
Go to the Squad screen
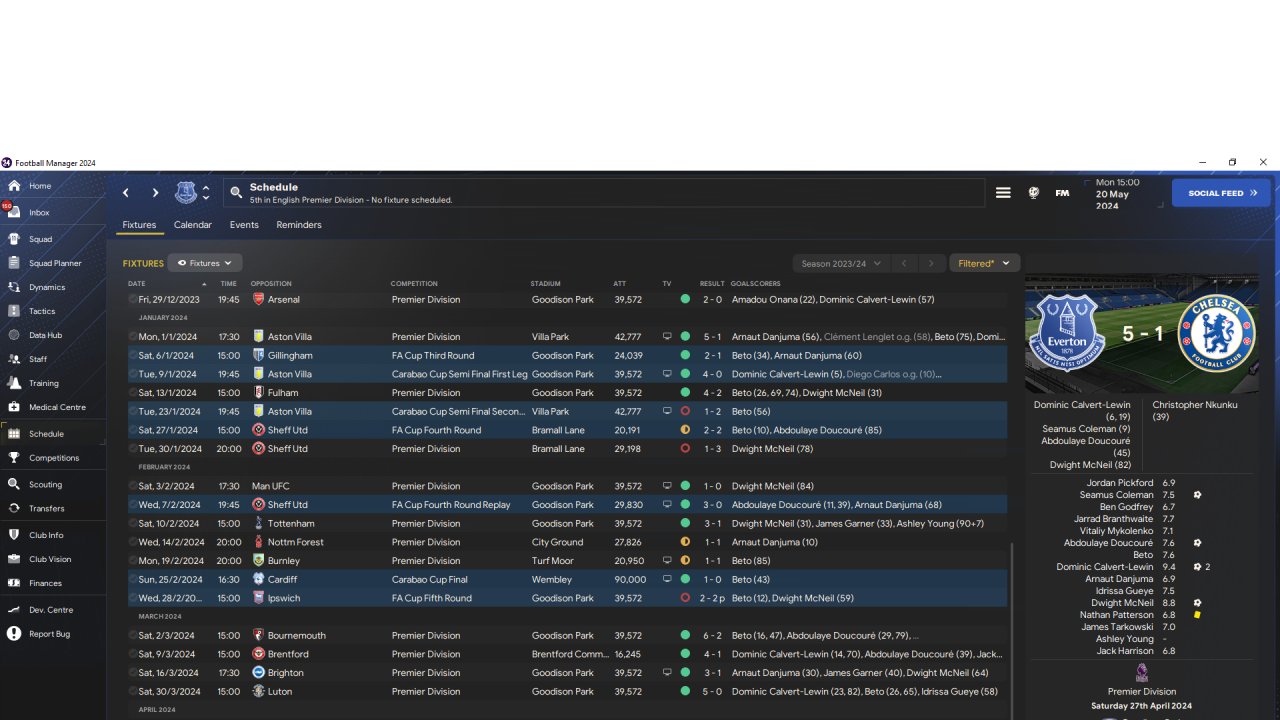[40, 240]
